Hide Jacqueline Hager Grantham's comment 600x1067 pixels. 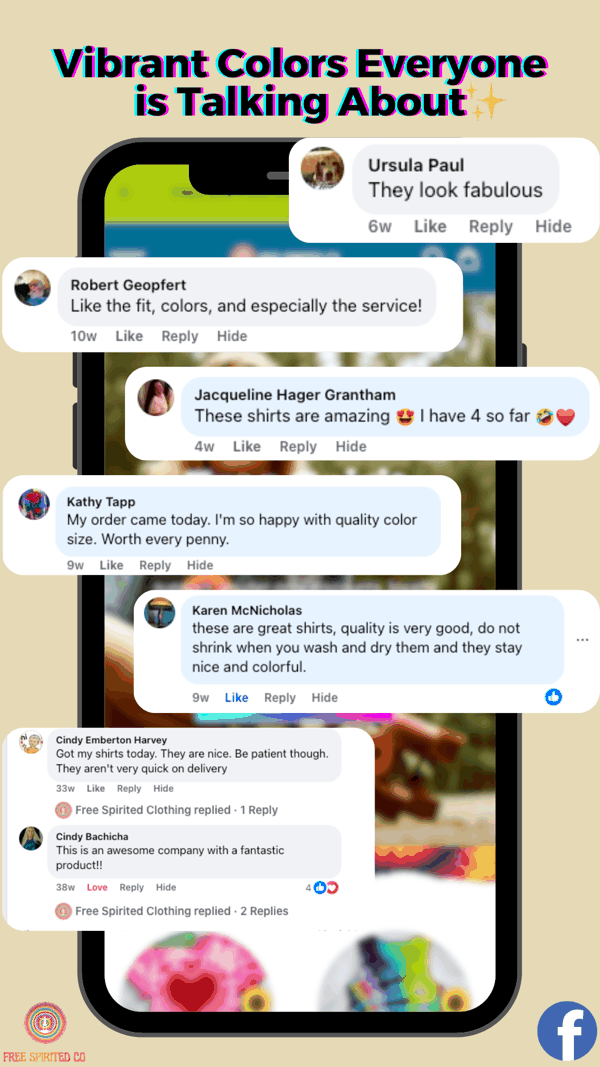click(351, 446)
